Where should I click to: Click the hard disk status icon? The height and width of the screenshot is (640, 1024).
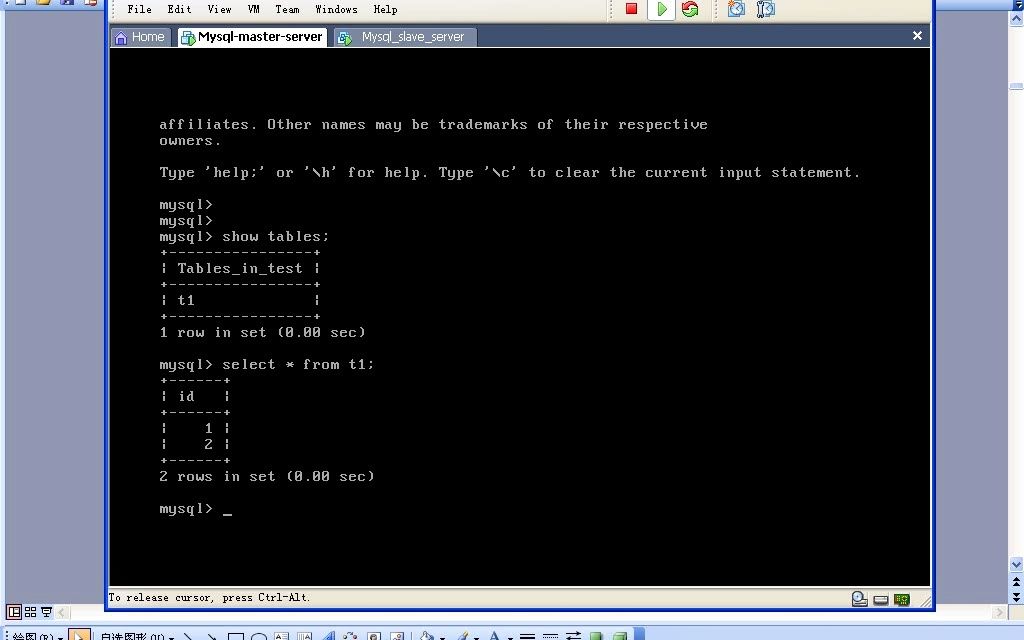click(859, 598)
